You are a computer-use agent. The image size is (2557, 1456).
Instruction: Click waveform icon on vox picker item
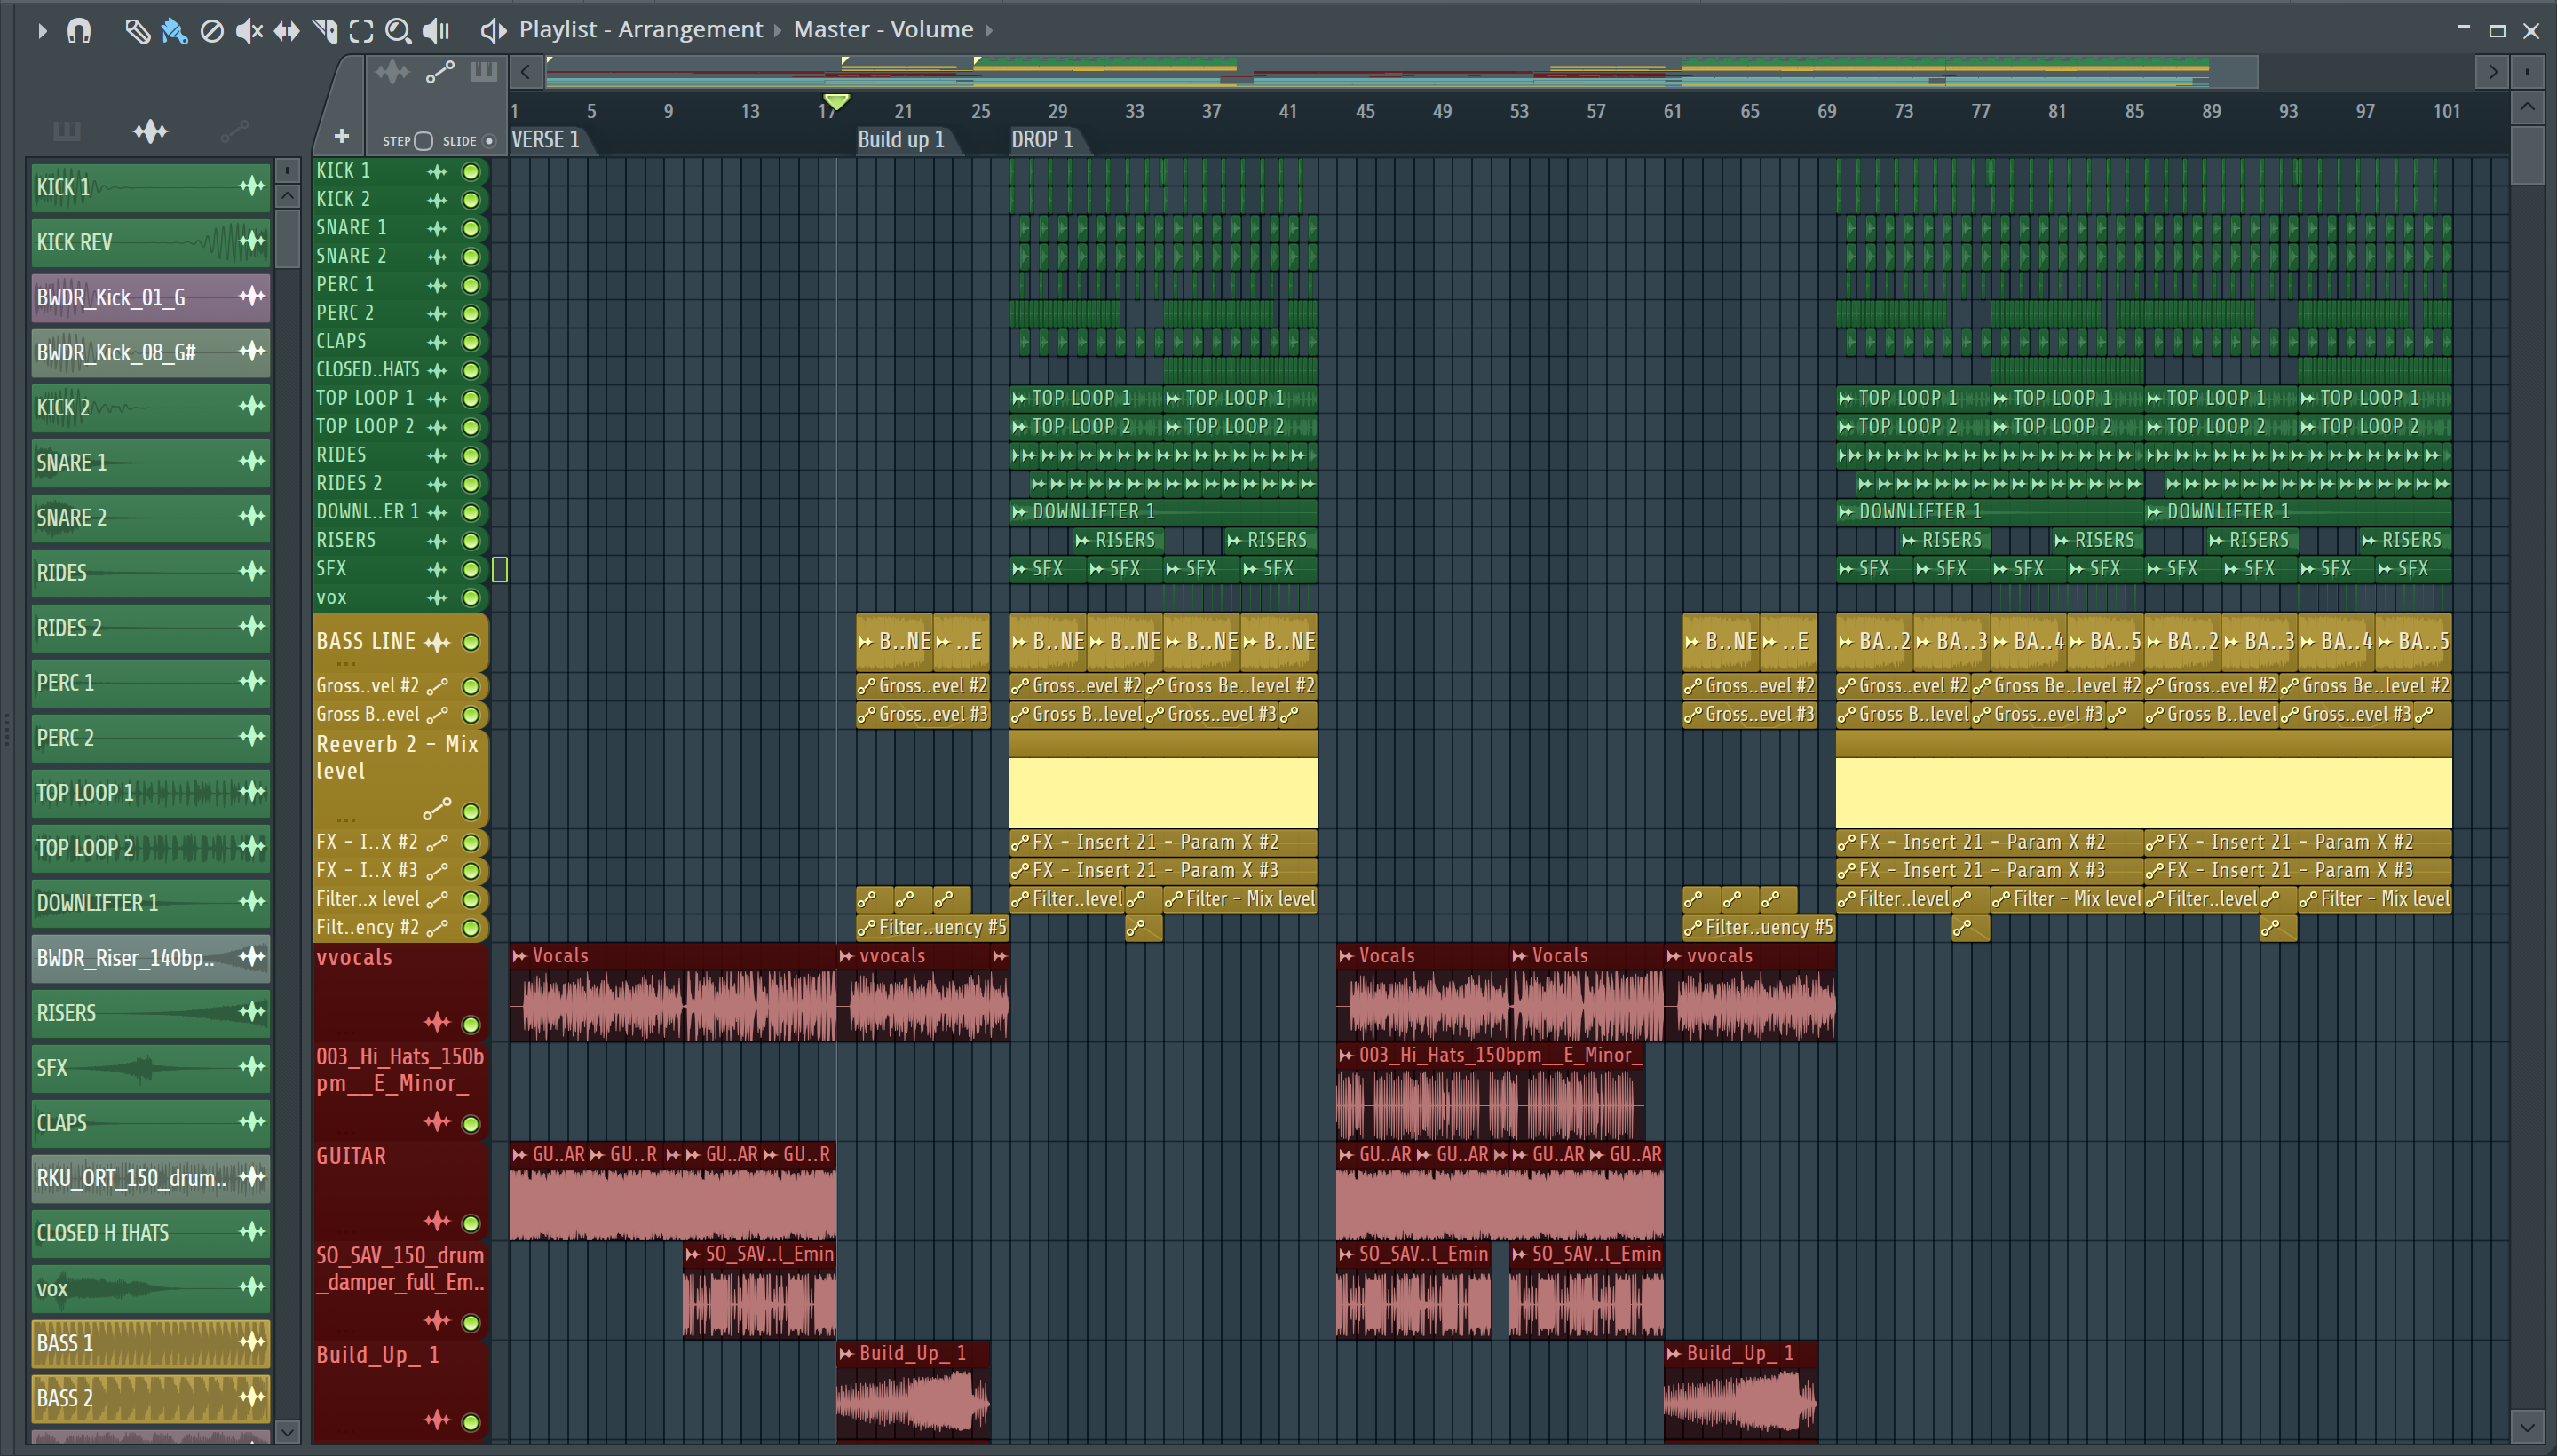tap(252, 1286)
